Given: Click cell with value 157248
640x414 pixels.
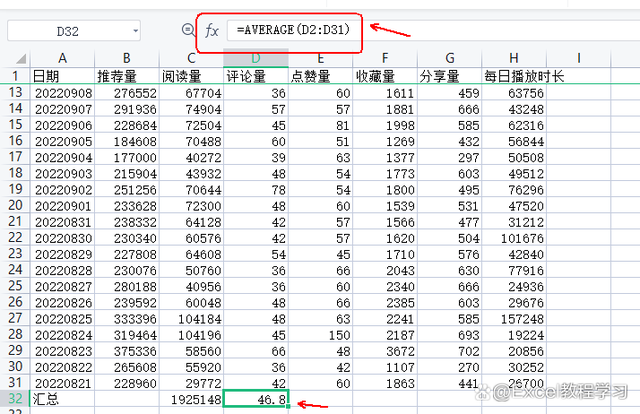Looking at the screenshot, I should (514, 319).
